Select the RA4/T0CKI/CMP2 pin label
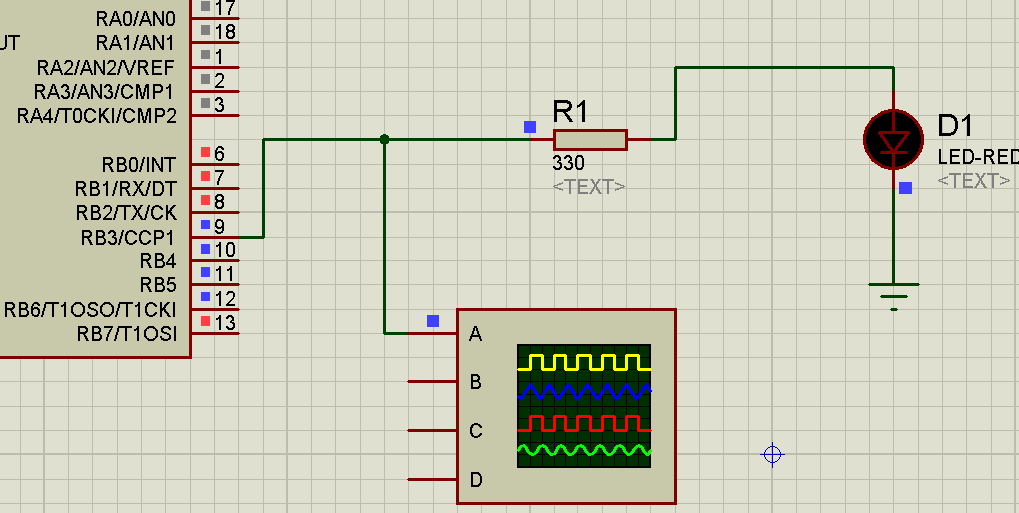1019x513 pixels. pyautogui.click(x=97, y=116)
